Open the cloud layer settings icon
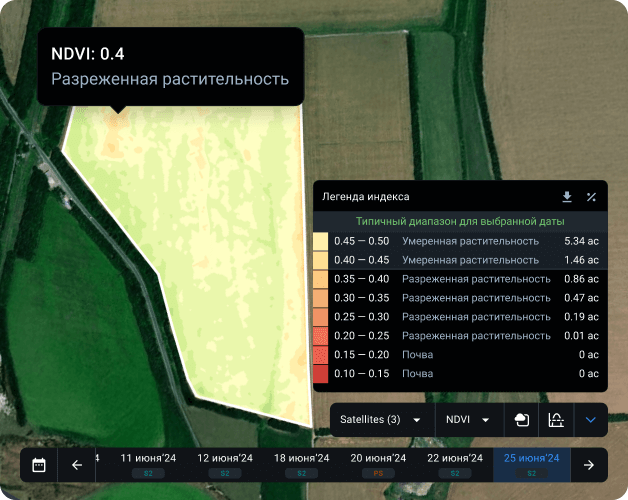 521,420
